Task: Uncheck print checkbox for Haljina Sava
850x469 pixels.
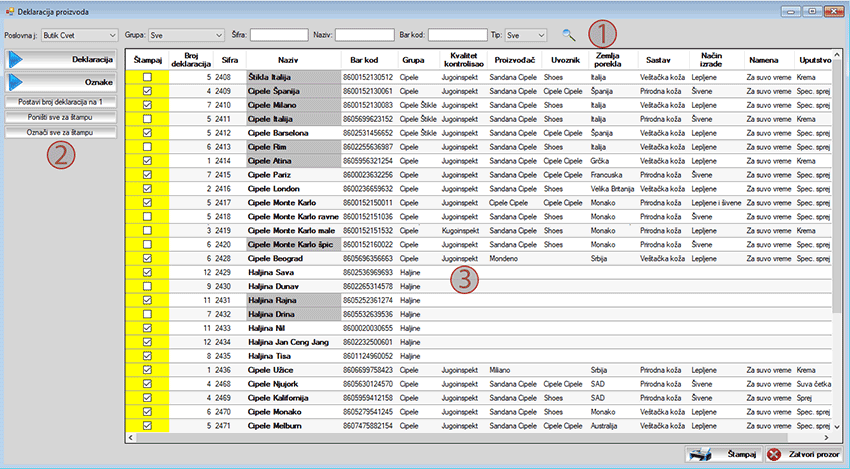Action: pos(147,272)
